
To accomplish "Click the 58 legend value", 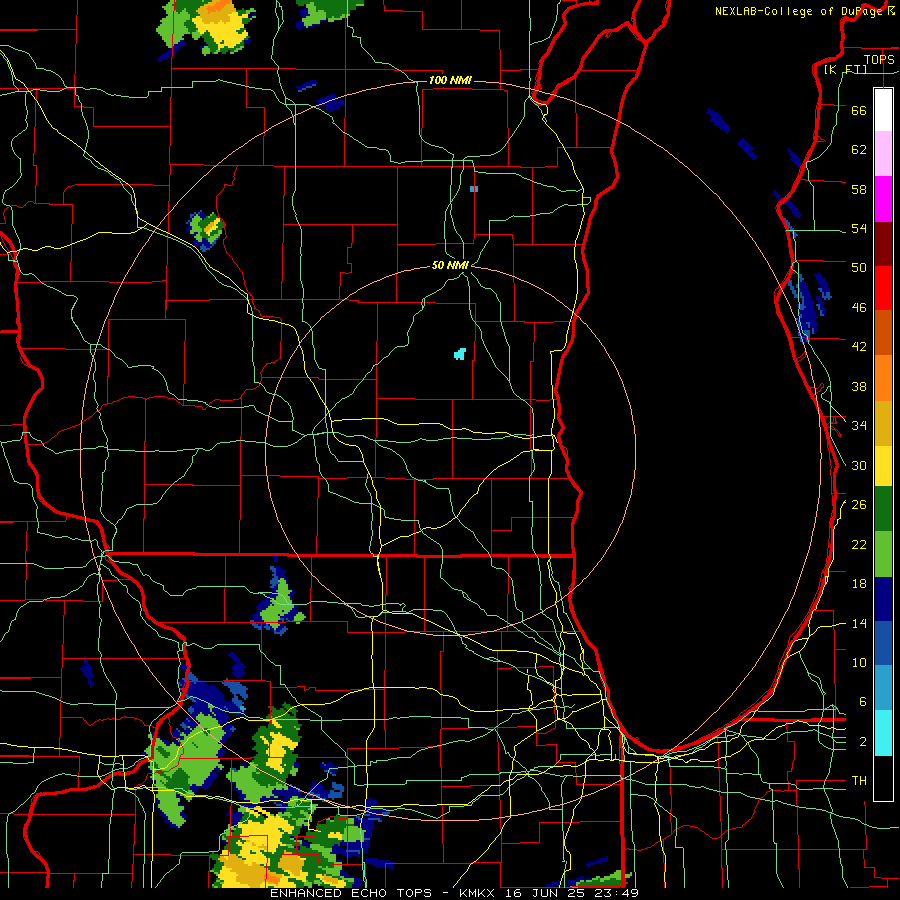I will pos(859,189).
